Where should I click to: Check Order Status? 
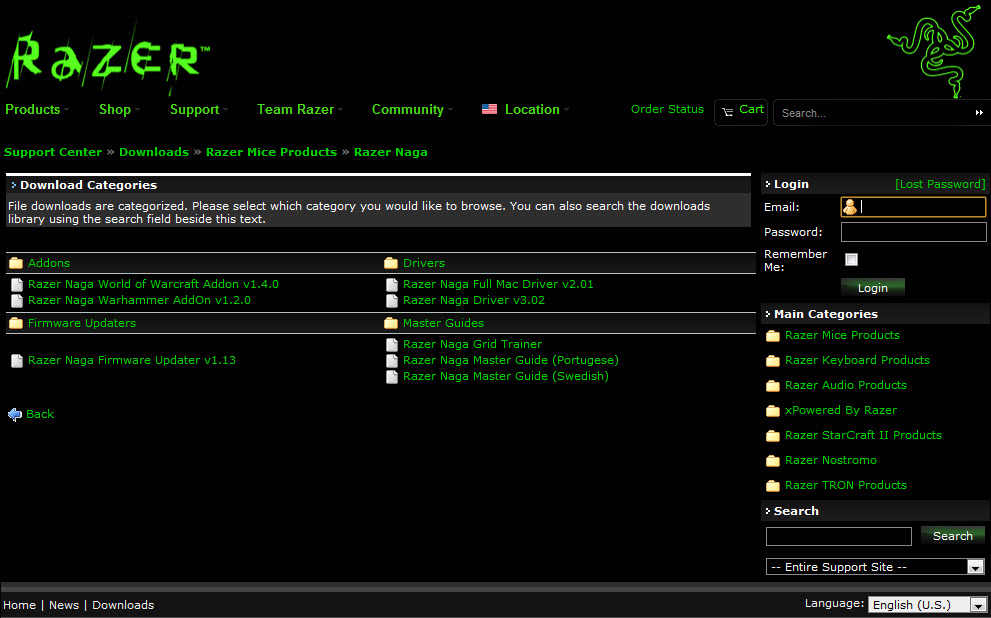(667, 109)
